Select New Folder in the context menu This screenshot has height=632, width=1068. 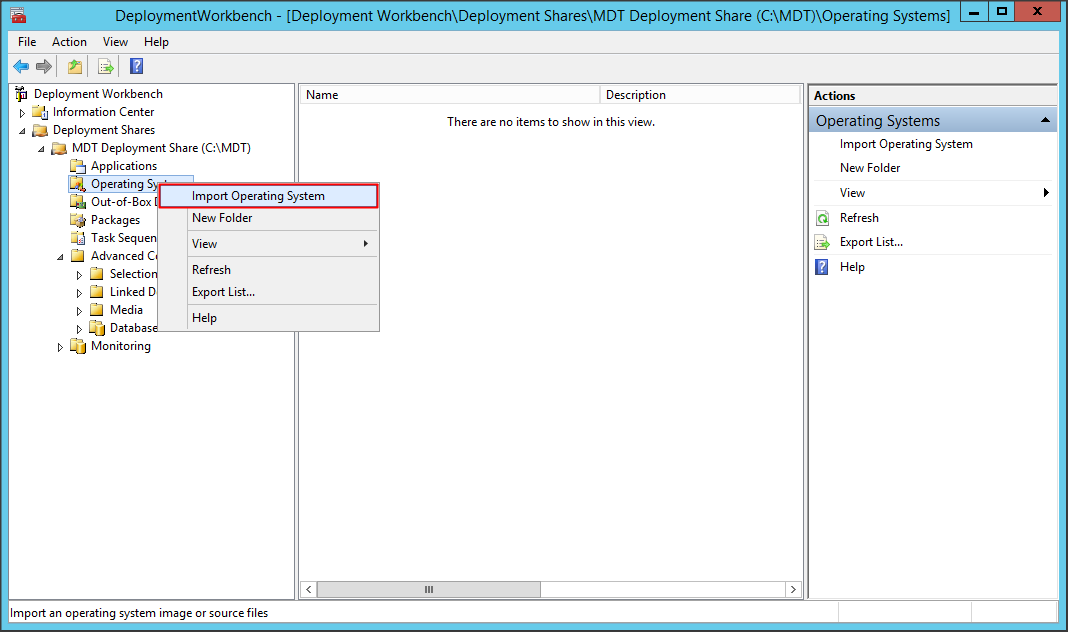[x=222, y=218]
